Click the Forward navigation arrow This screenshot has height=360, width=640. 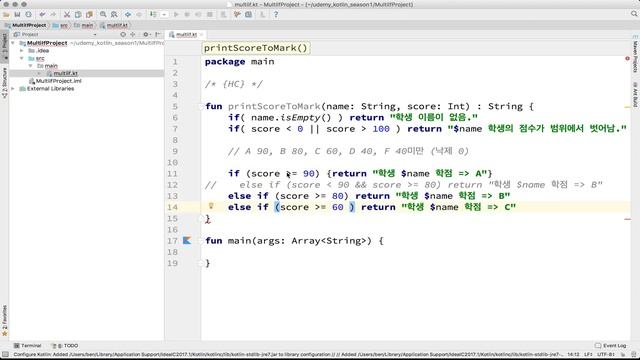click(139, 14)
